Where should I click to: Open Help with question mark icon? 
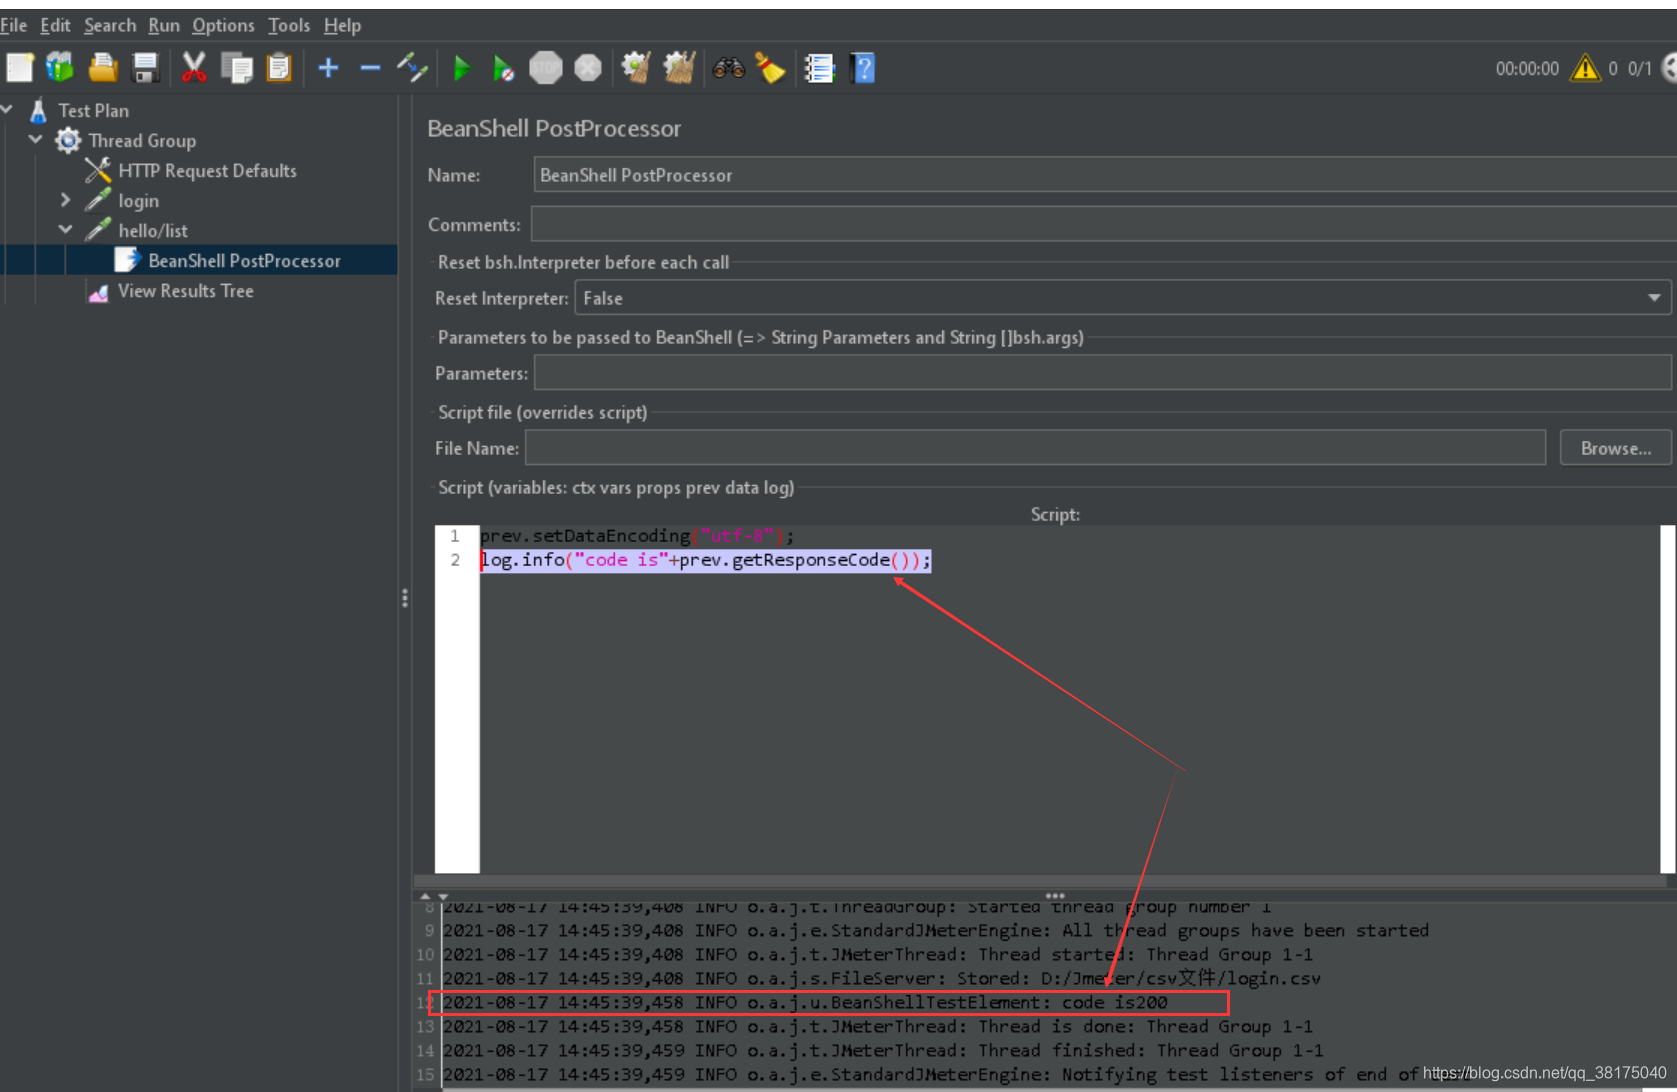click(x=862, y=68)
